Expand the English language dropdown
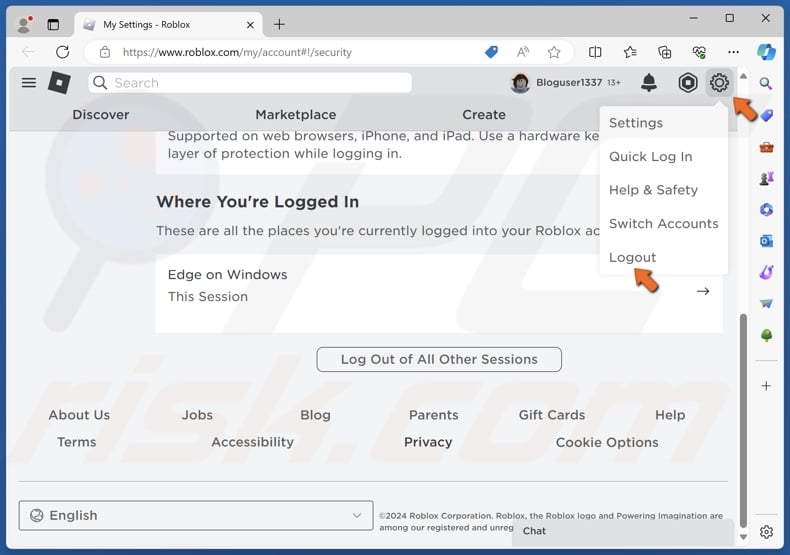The image size is (790, 555). click(196, 515)
